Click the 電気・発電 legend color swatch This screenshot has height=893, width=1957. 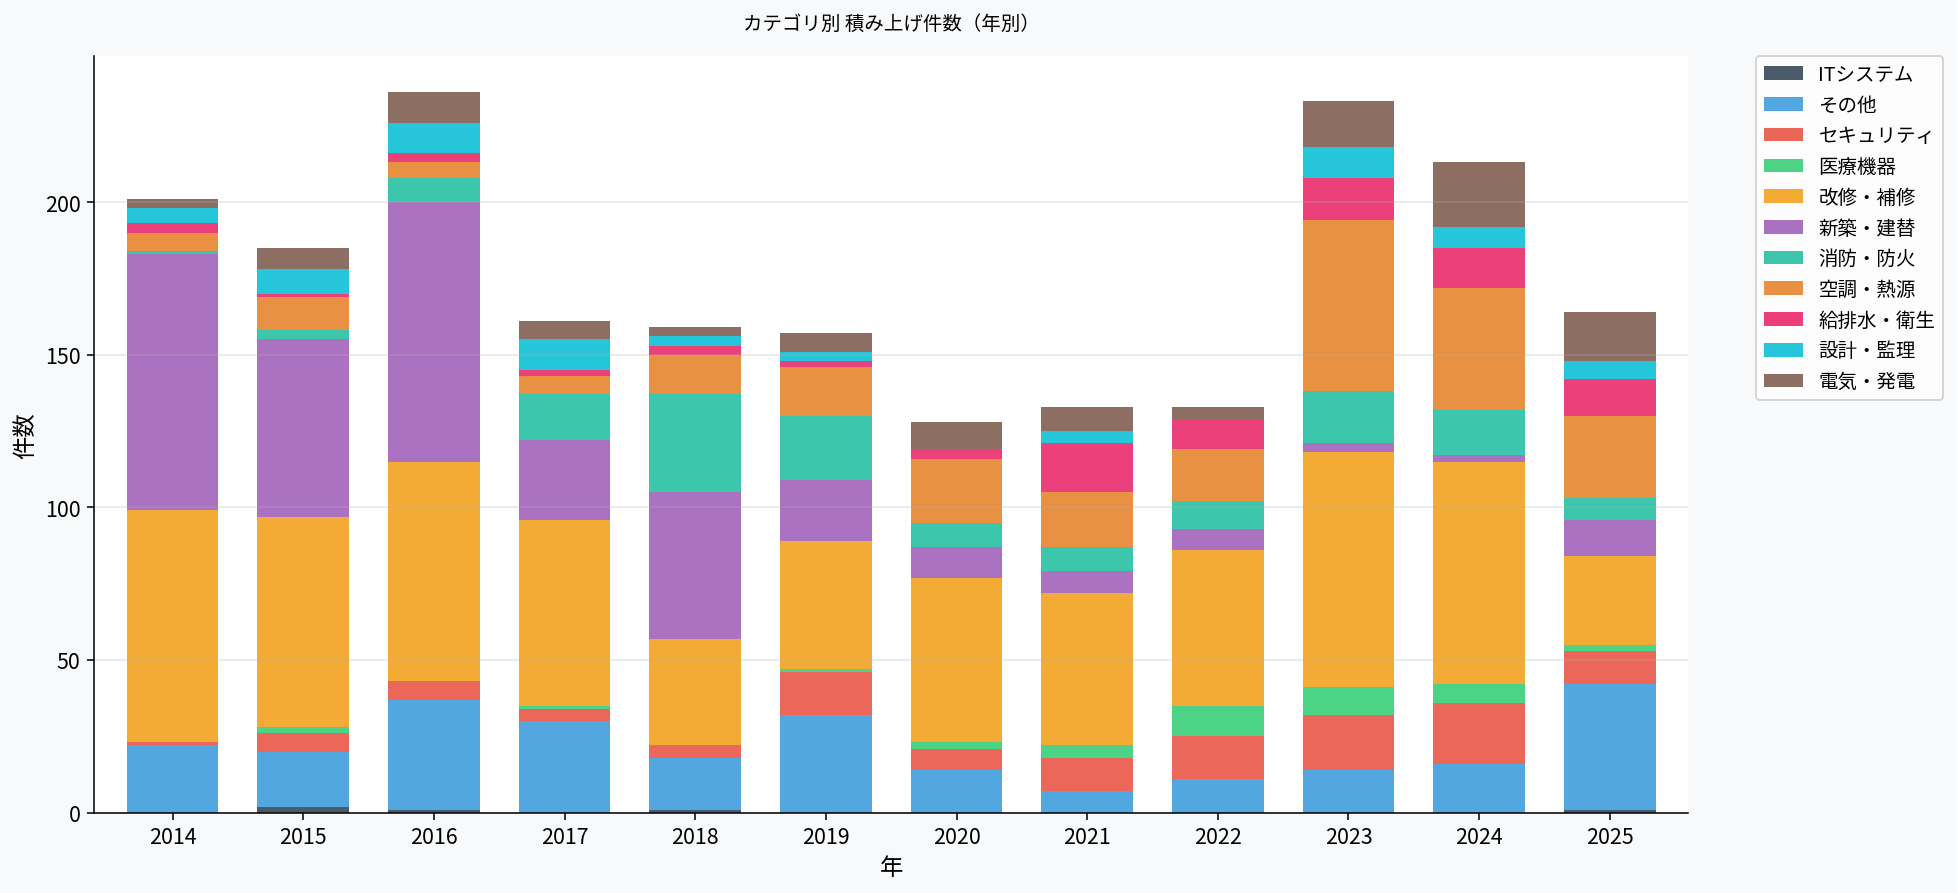point(1783,381)
